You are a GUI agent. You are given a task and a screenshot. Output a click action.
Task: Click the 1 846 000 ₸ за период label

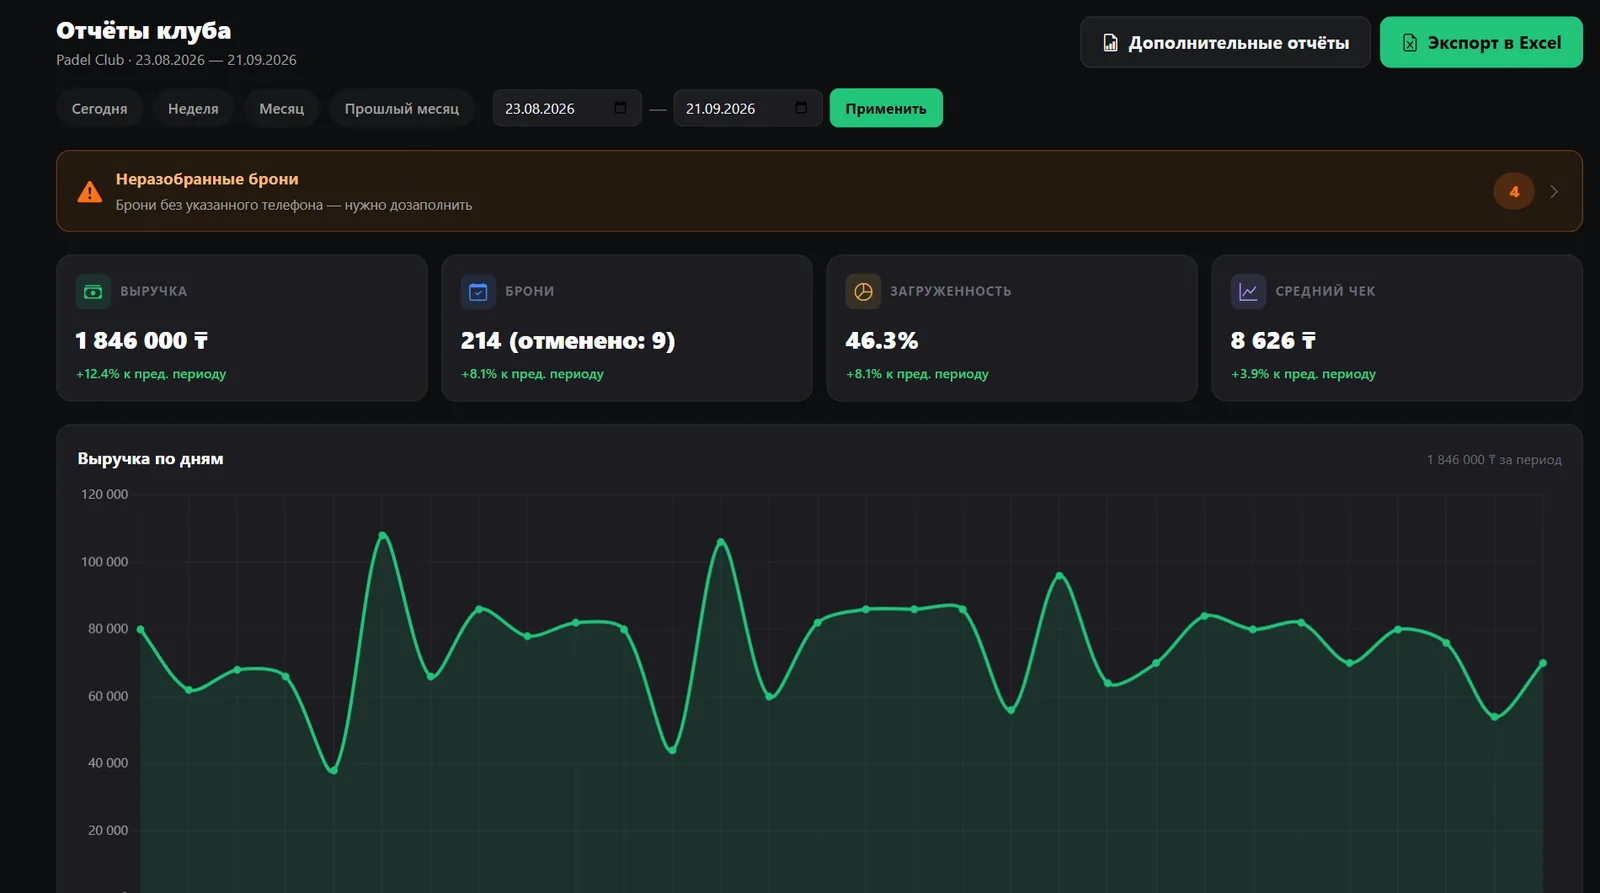(x=1494, y=460)
